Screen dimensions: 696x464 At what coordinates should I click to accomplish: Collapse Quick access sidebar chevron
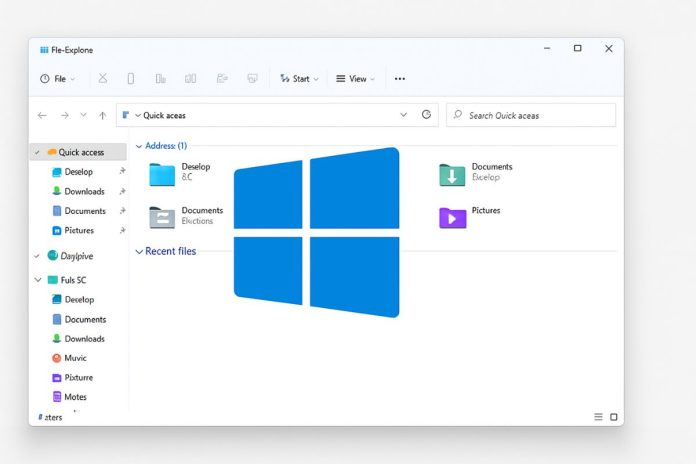click(x=37, y=152)
